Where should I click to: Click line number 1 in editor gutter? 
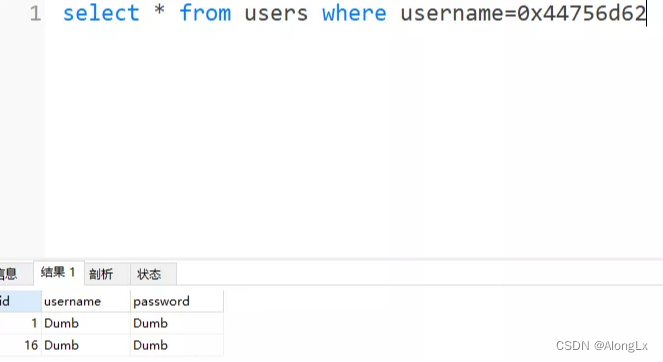(x=36, y=14)
